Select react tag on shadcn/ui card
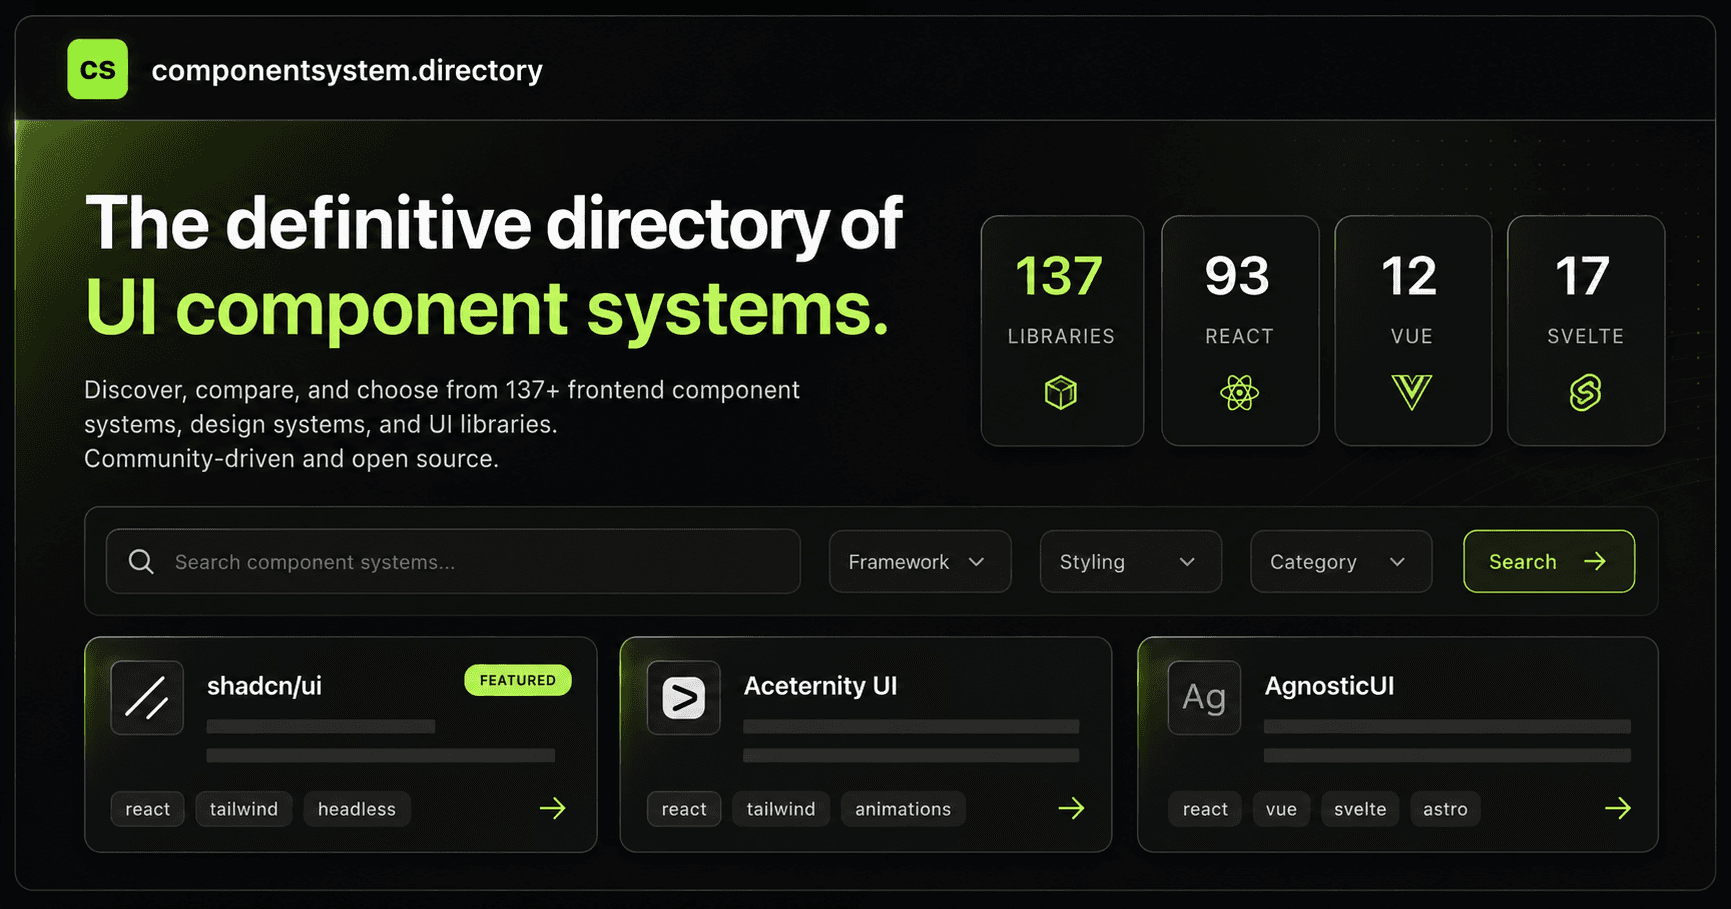Screen dimensions: 1731x909 pos(148,809)
